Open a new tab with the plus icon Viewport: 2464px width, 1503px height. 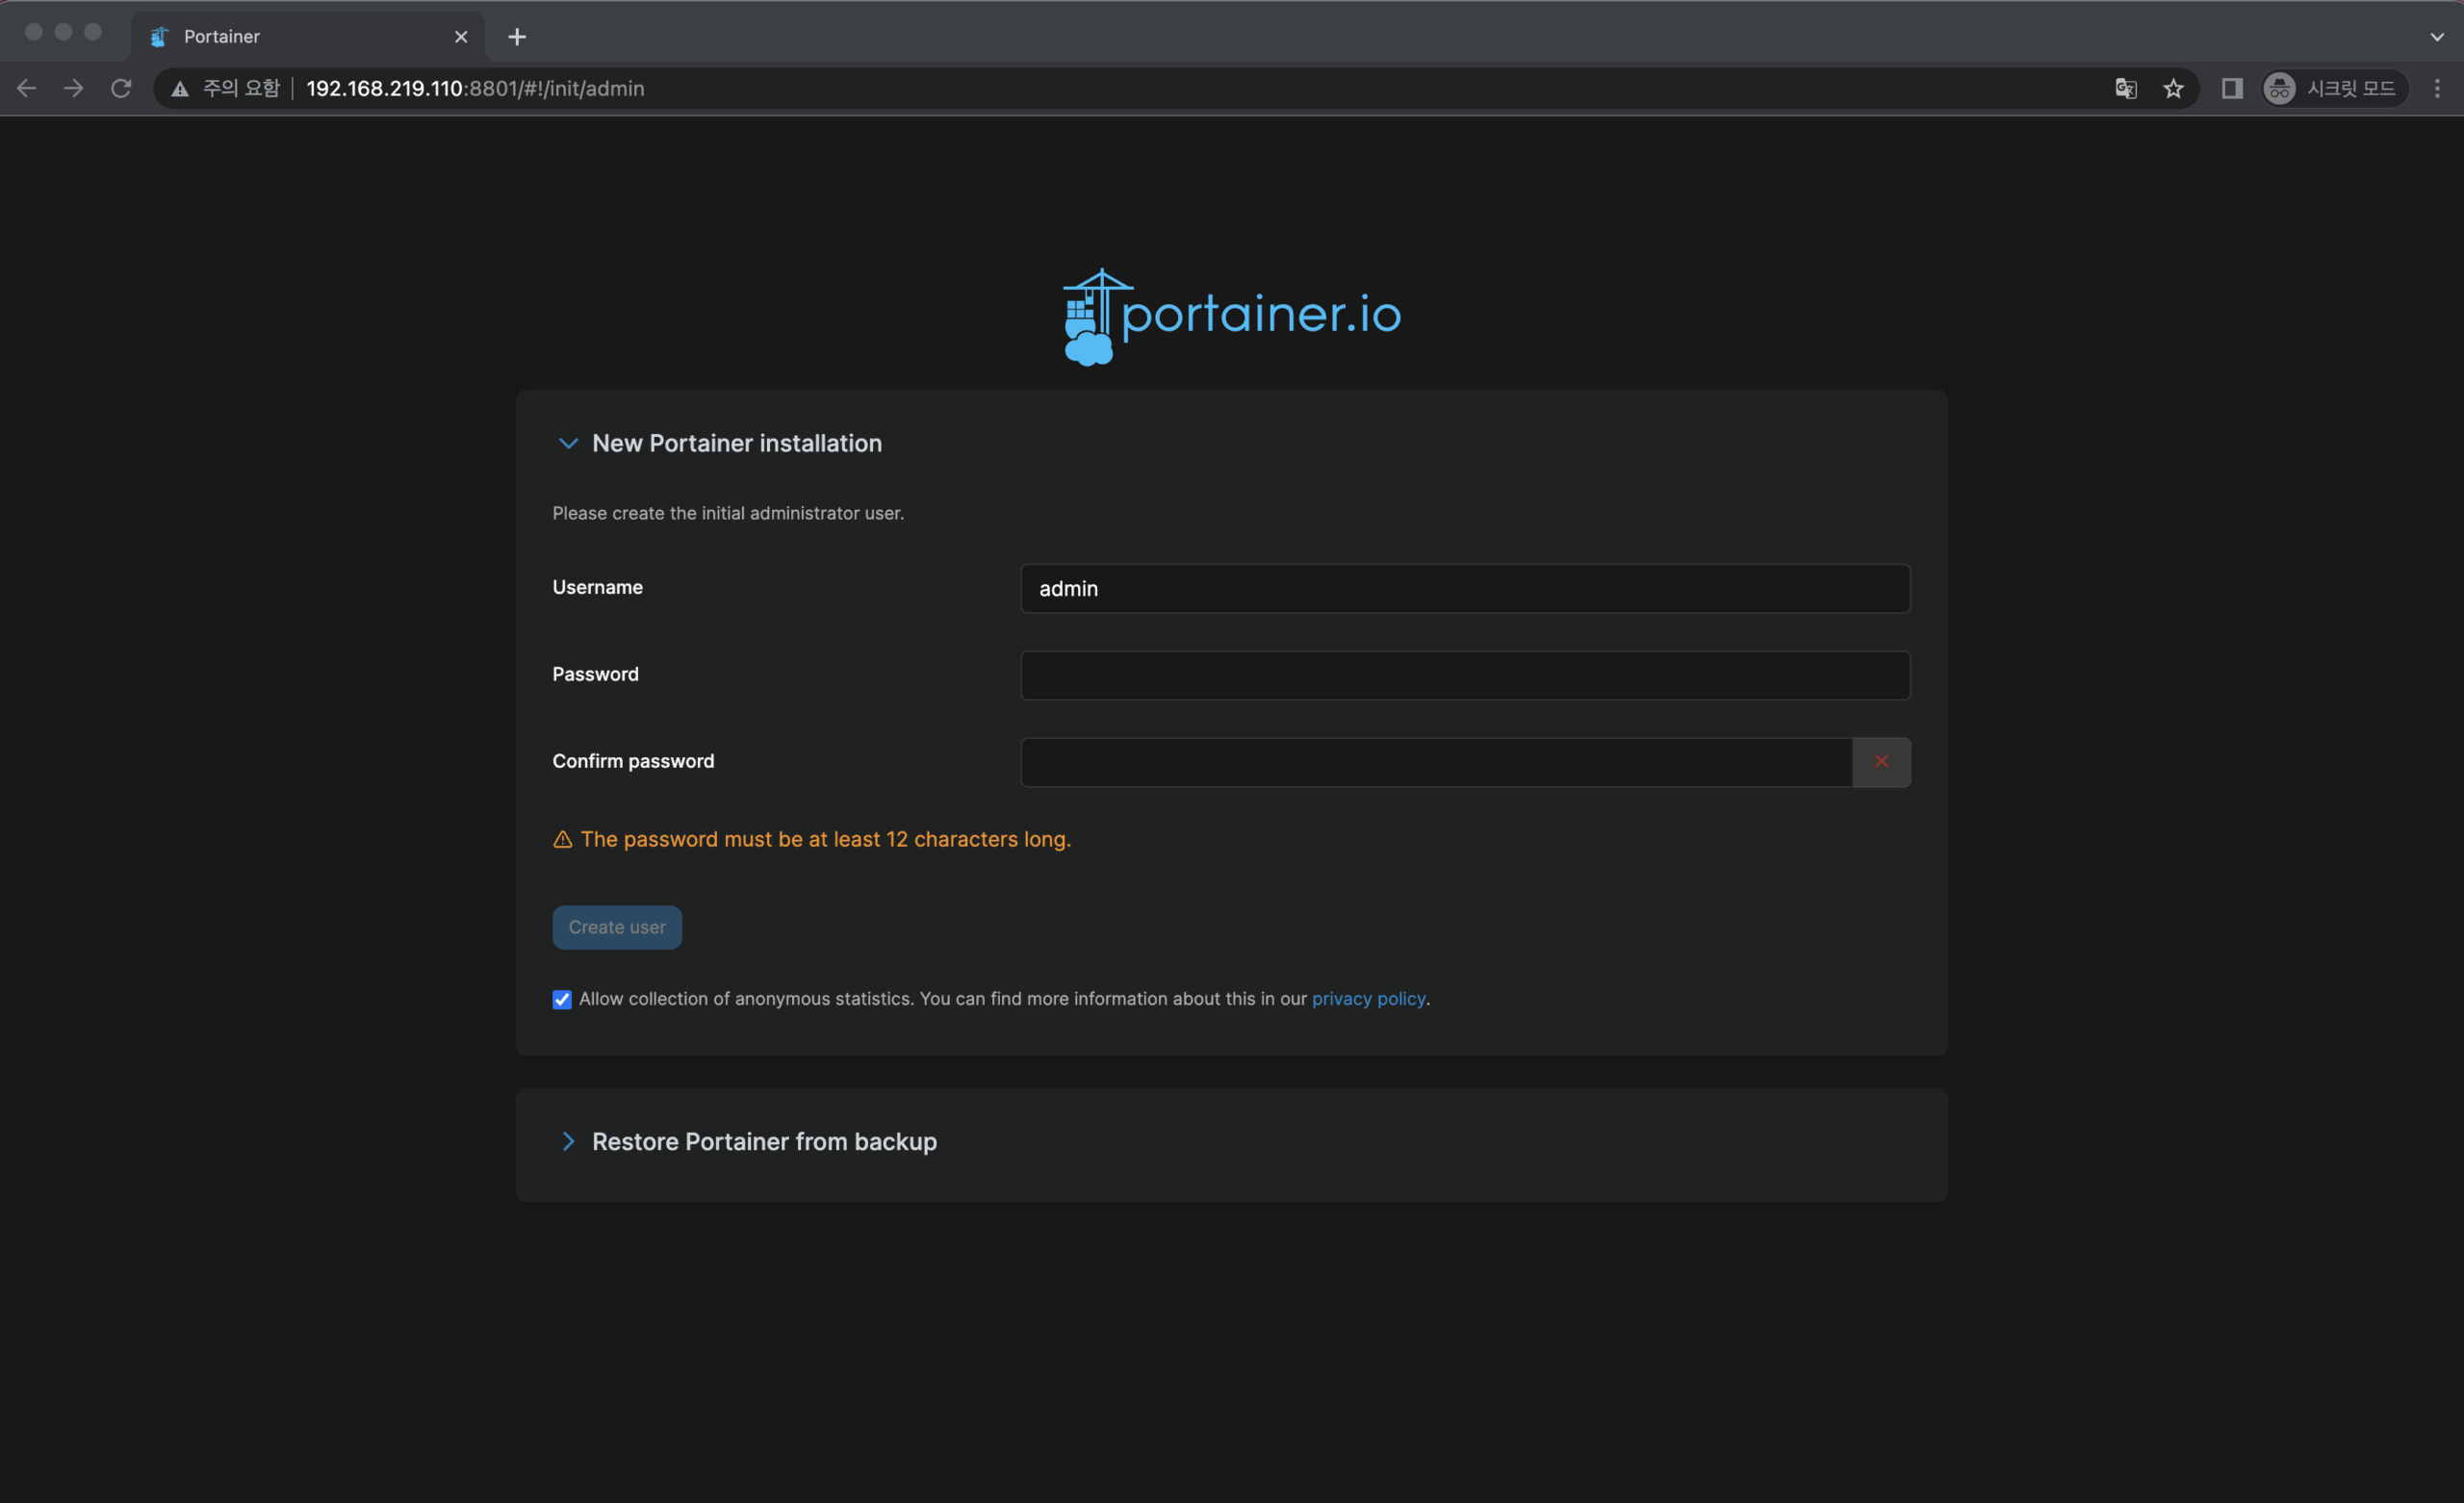click(x=517, y=37)
